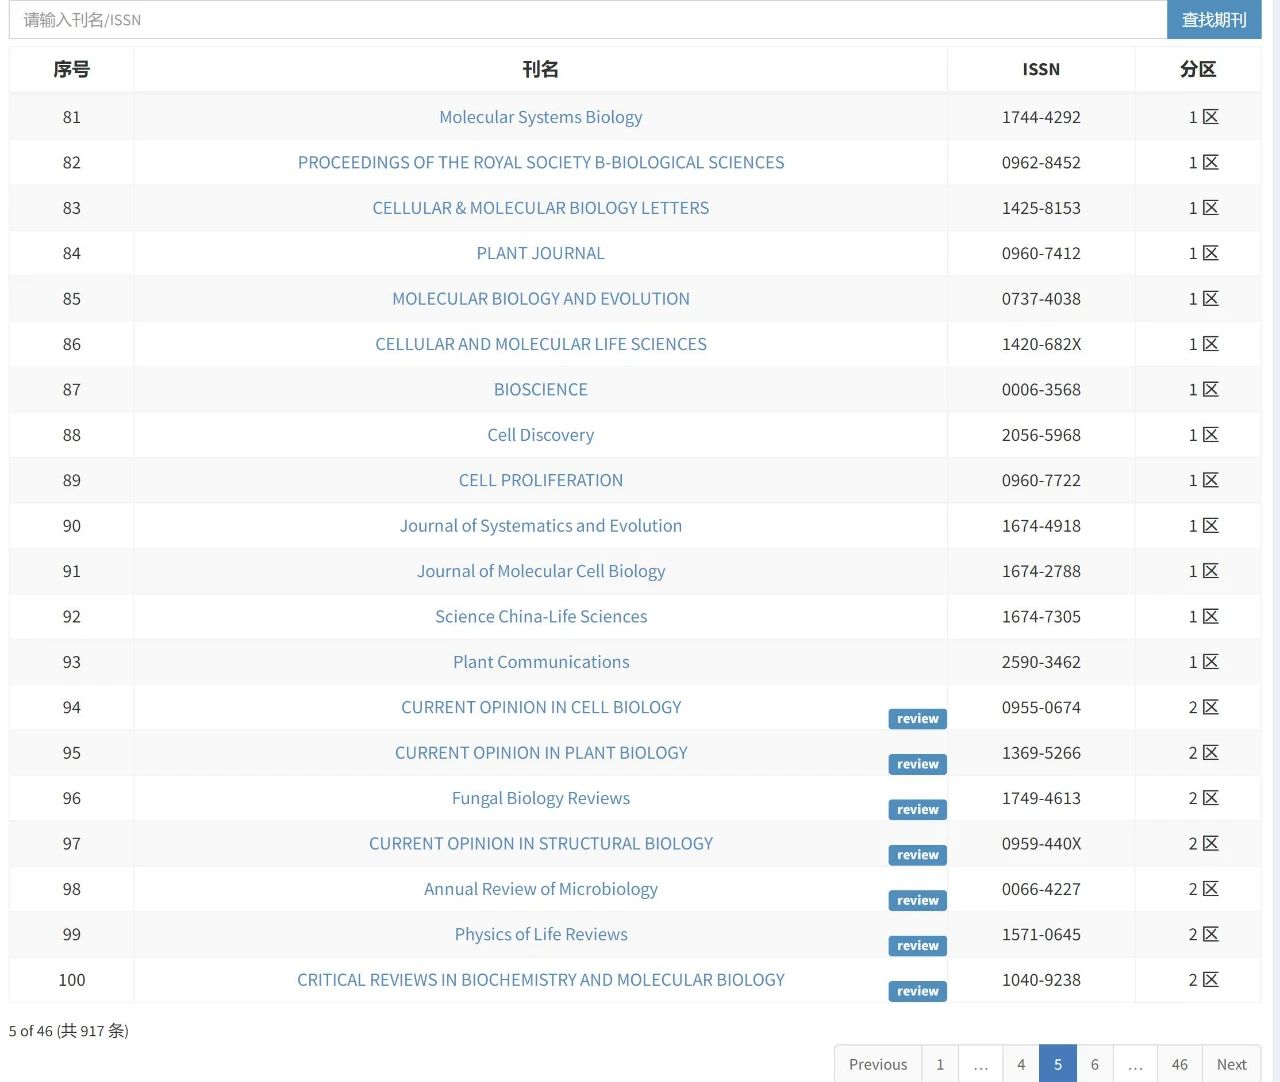Screen dimensions: 1280x1082
Task: Open Science China-Life Sciences link
Action: 541,617
